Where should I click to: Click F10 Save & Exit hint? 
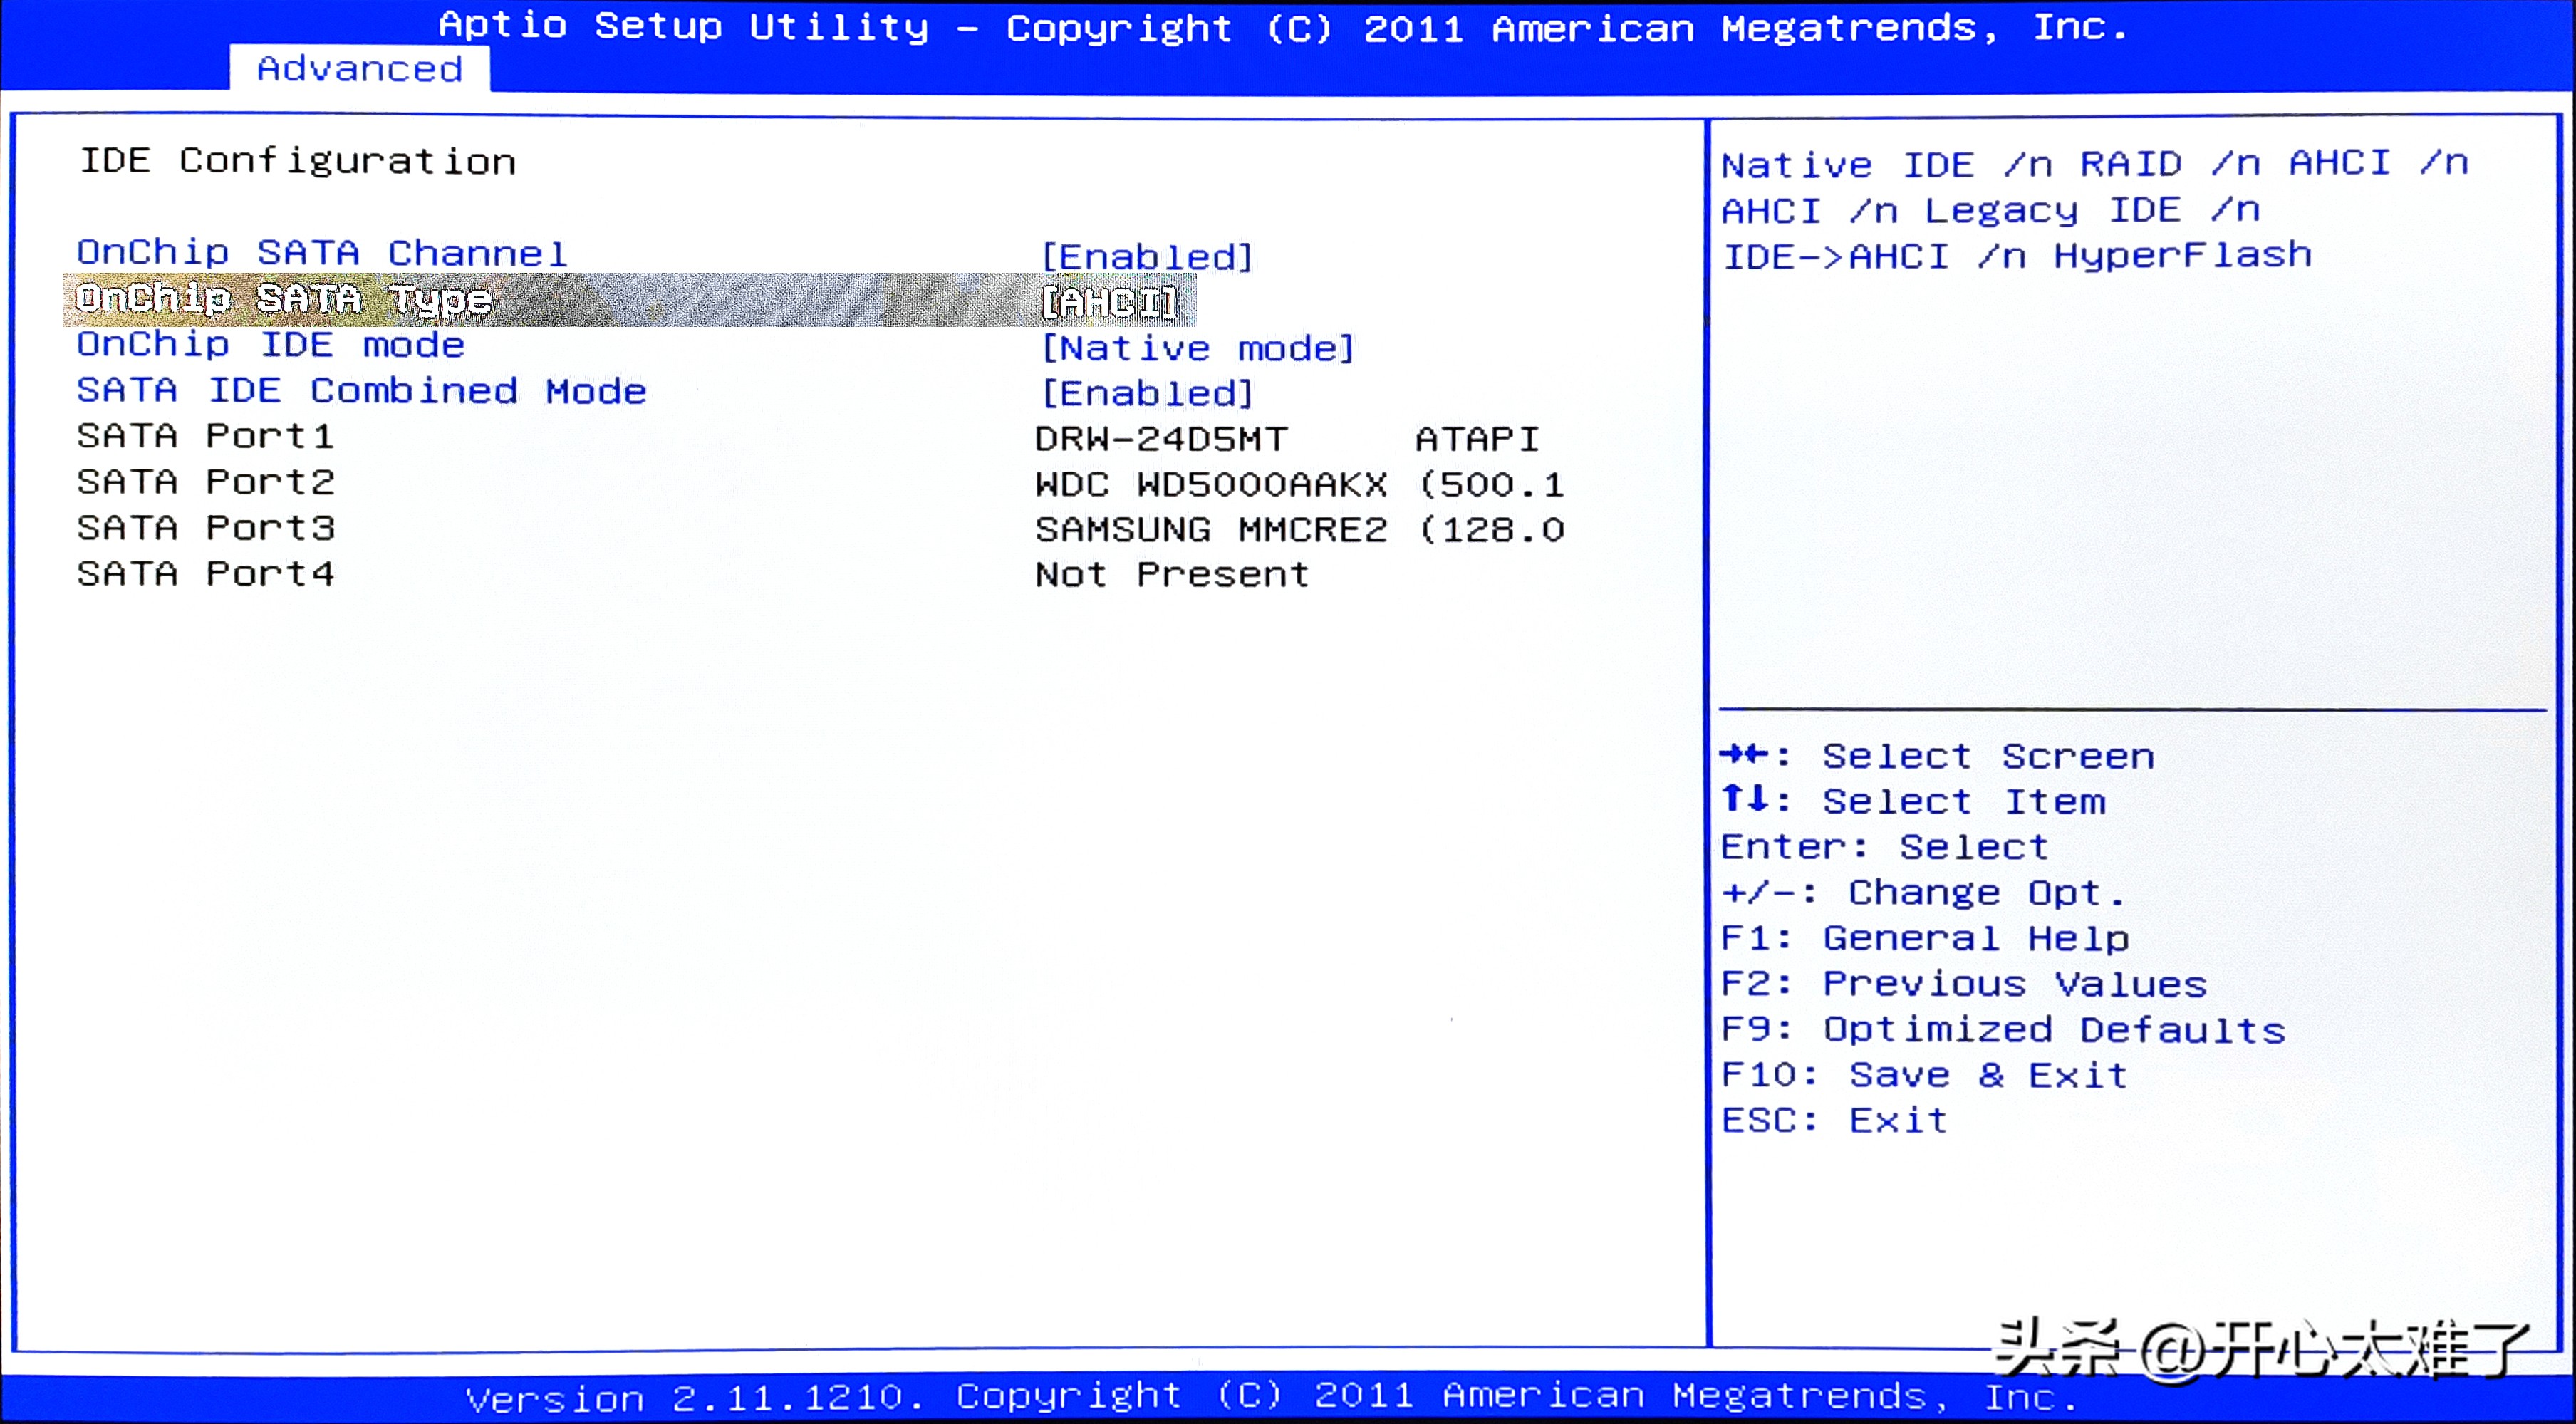[1924, 1075]
